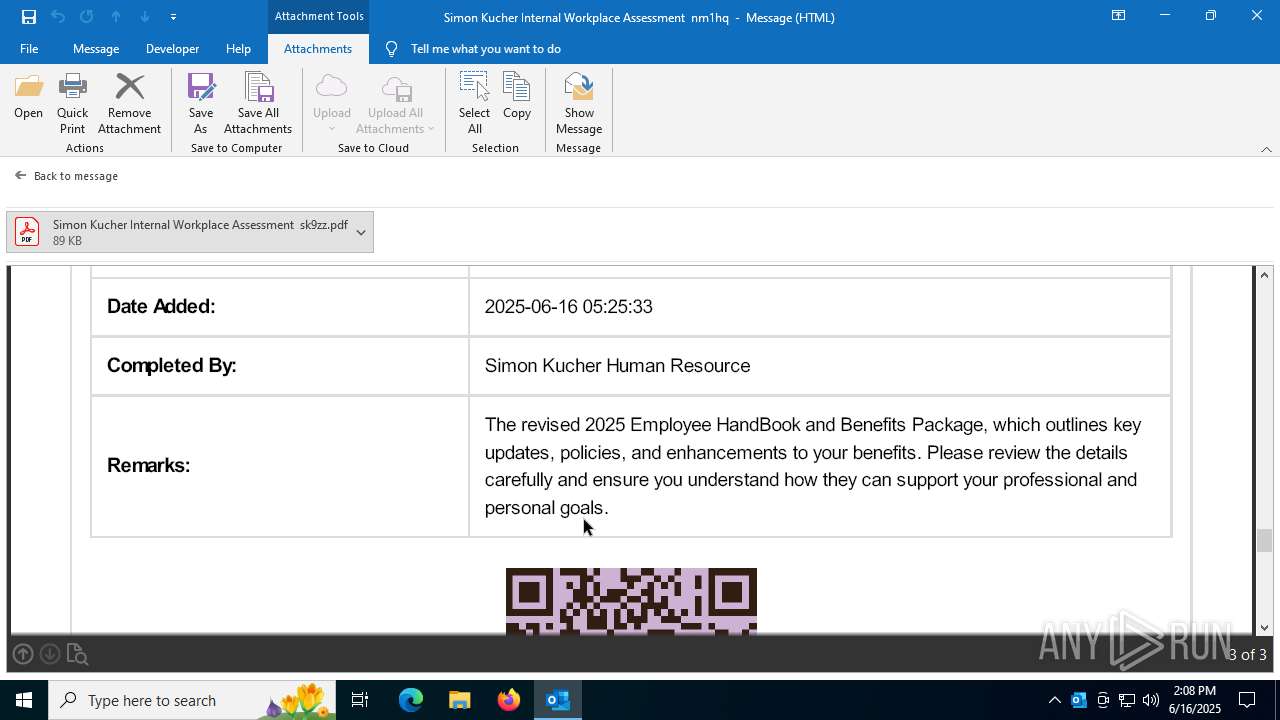Open the Help tab

tap(238, 48)
